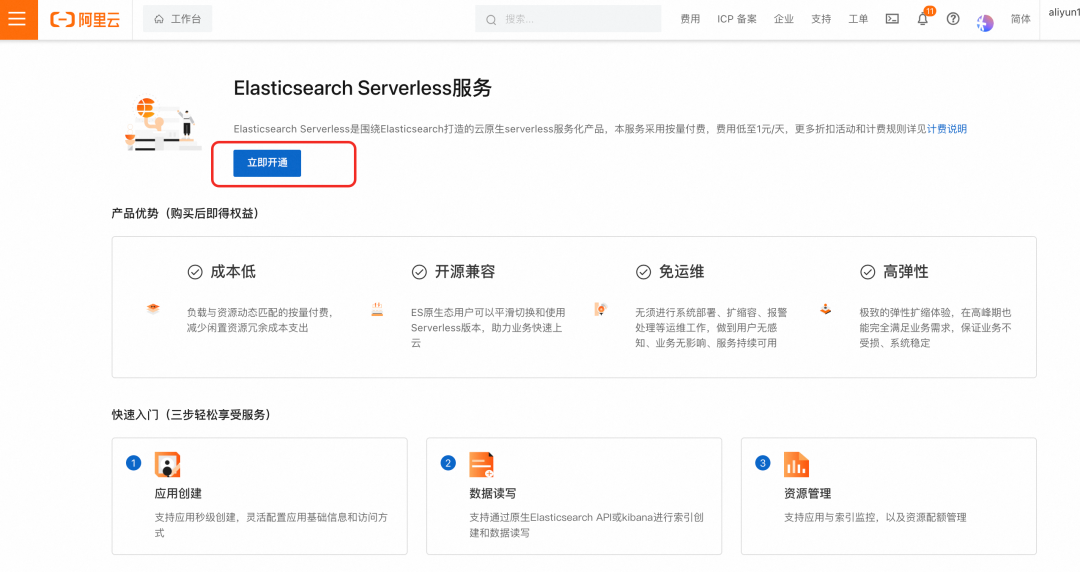
Task: Click the home icon beside 工作台
Action: (x=159, y=19)
